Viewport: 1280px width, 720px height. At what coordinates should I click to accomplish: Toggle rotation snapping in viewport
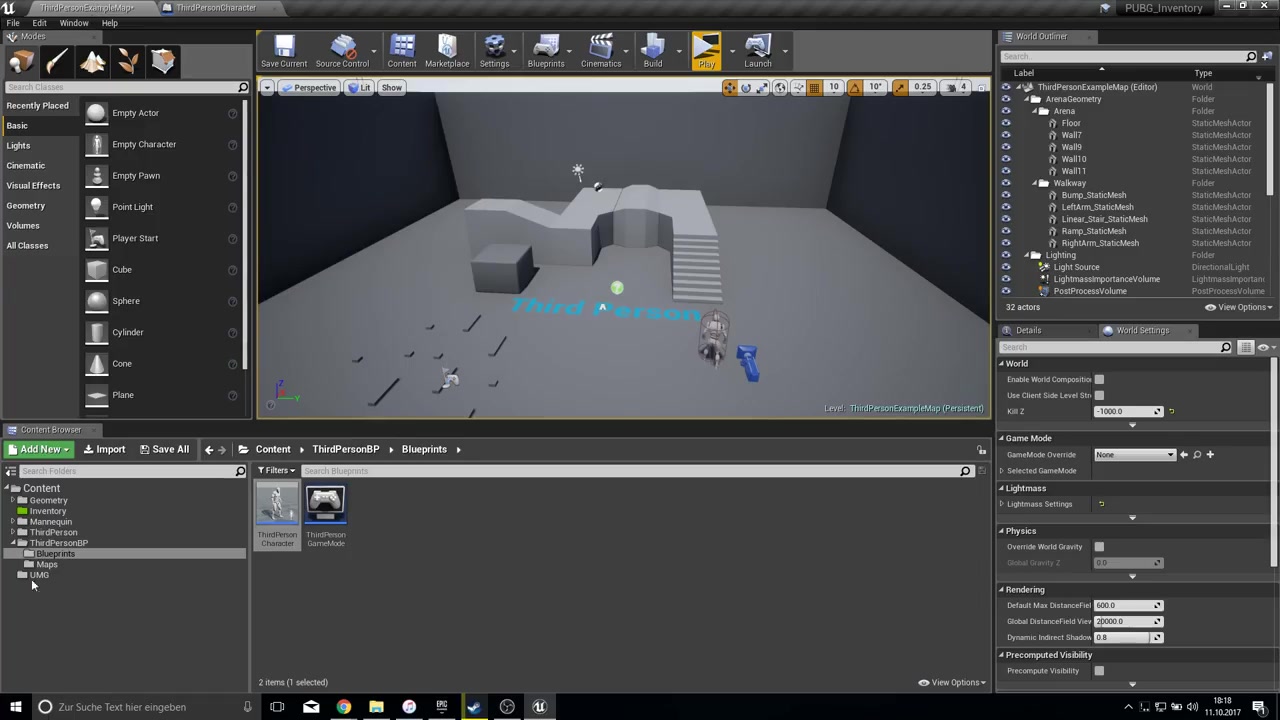[855, 88]
